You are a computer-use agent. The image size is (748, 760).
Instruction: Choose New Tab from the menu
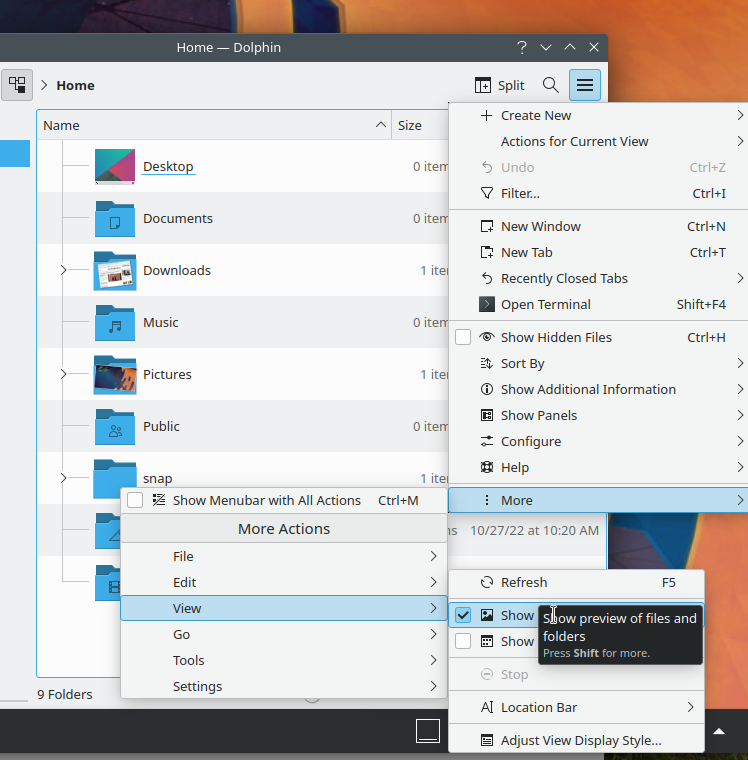526,253
